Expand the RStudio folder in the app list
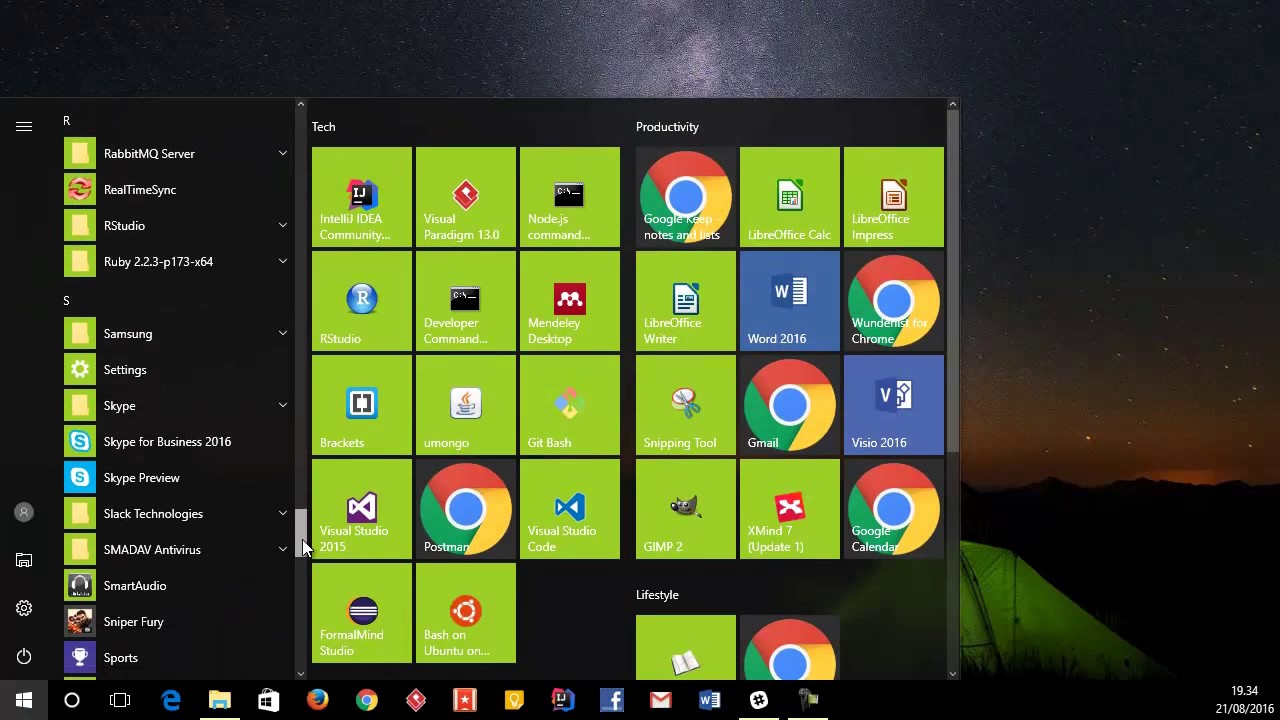This screenshot has height=720, width=1280. (x=283, y=225)
